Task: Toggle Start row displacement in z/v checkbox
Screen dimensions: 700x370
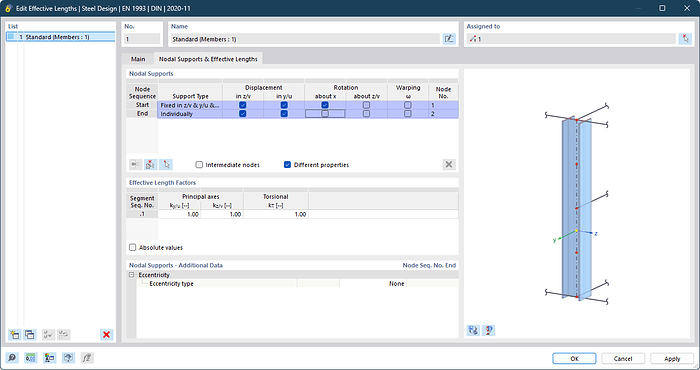Action: (x=242, y=105)
